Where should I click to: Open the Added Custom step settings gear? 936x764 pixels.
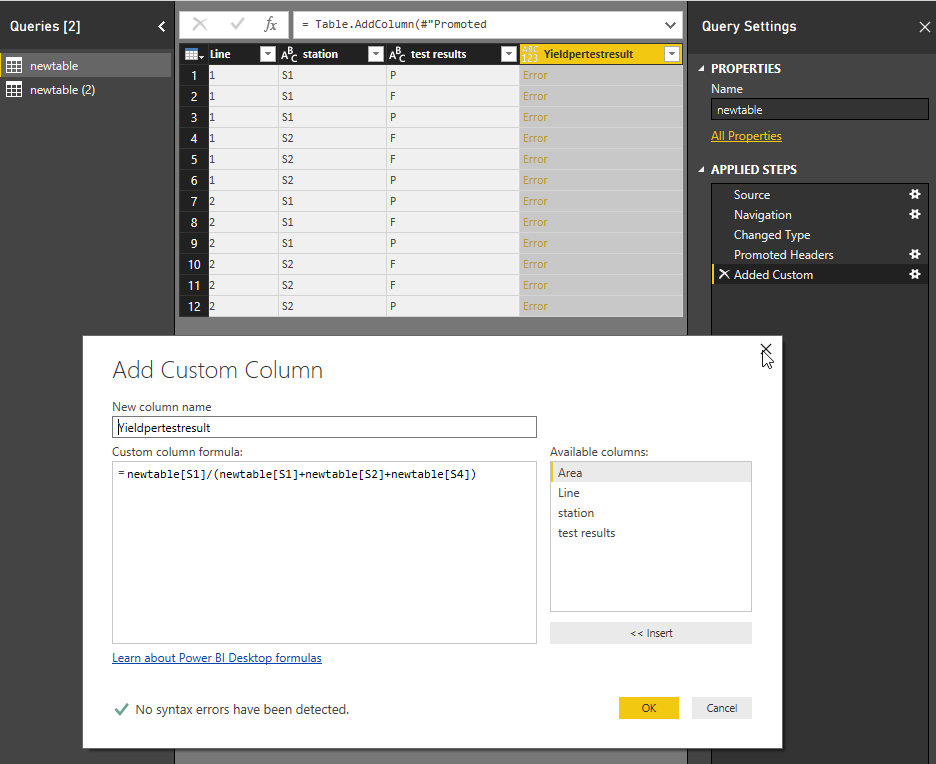(x=915, y=275)
